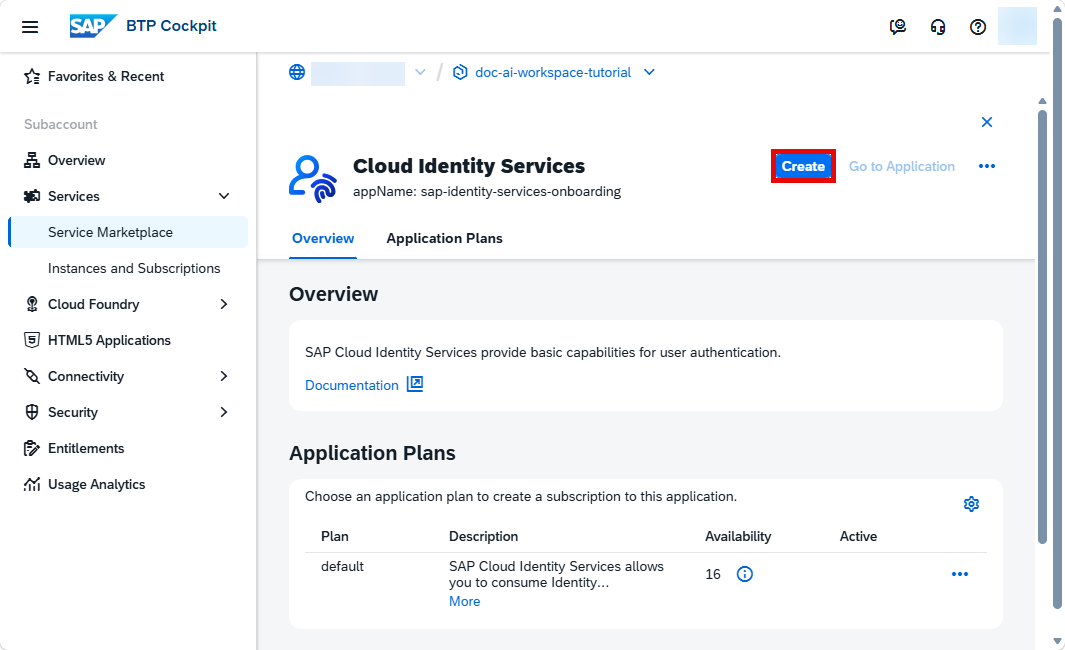Click 'appName: sap-identity-services-onboarding' text
1065x650 pixels.
click(x=487, y=192)
